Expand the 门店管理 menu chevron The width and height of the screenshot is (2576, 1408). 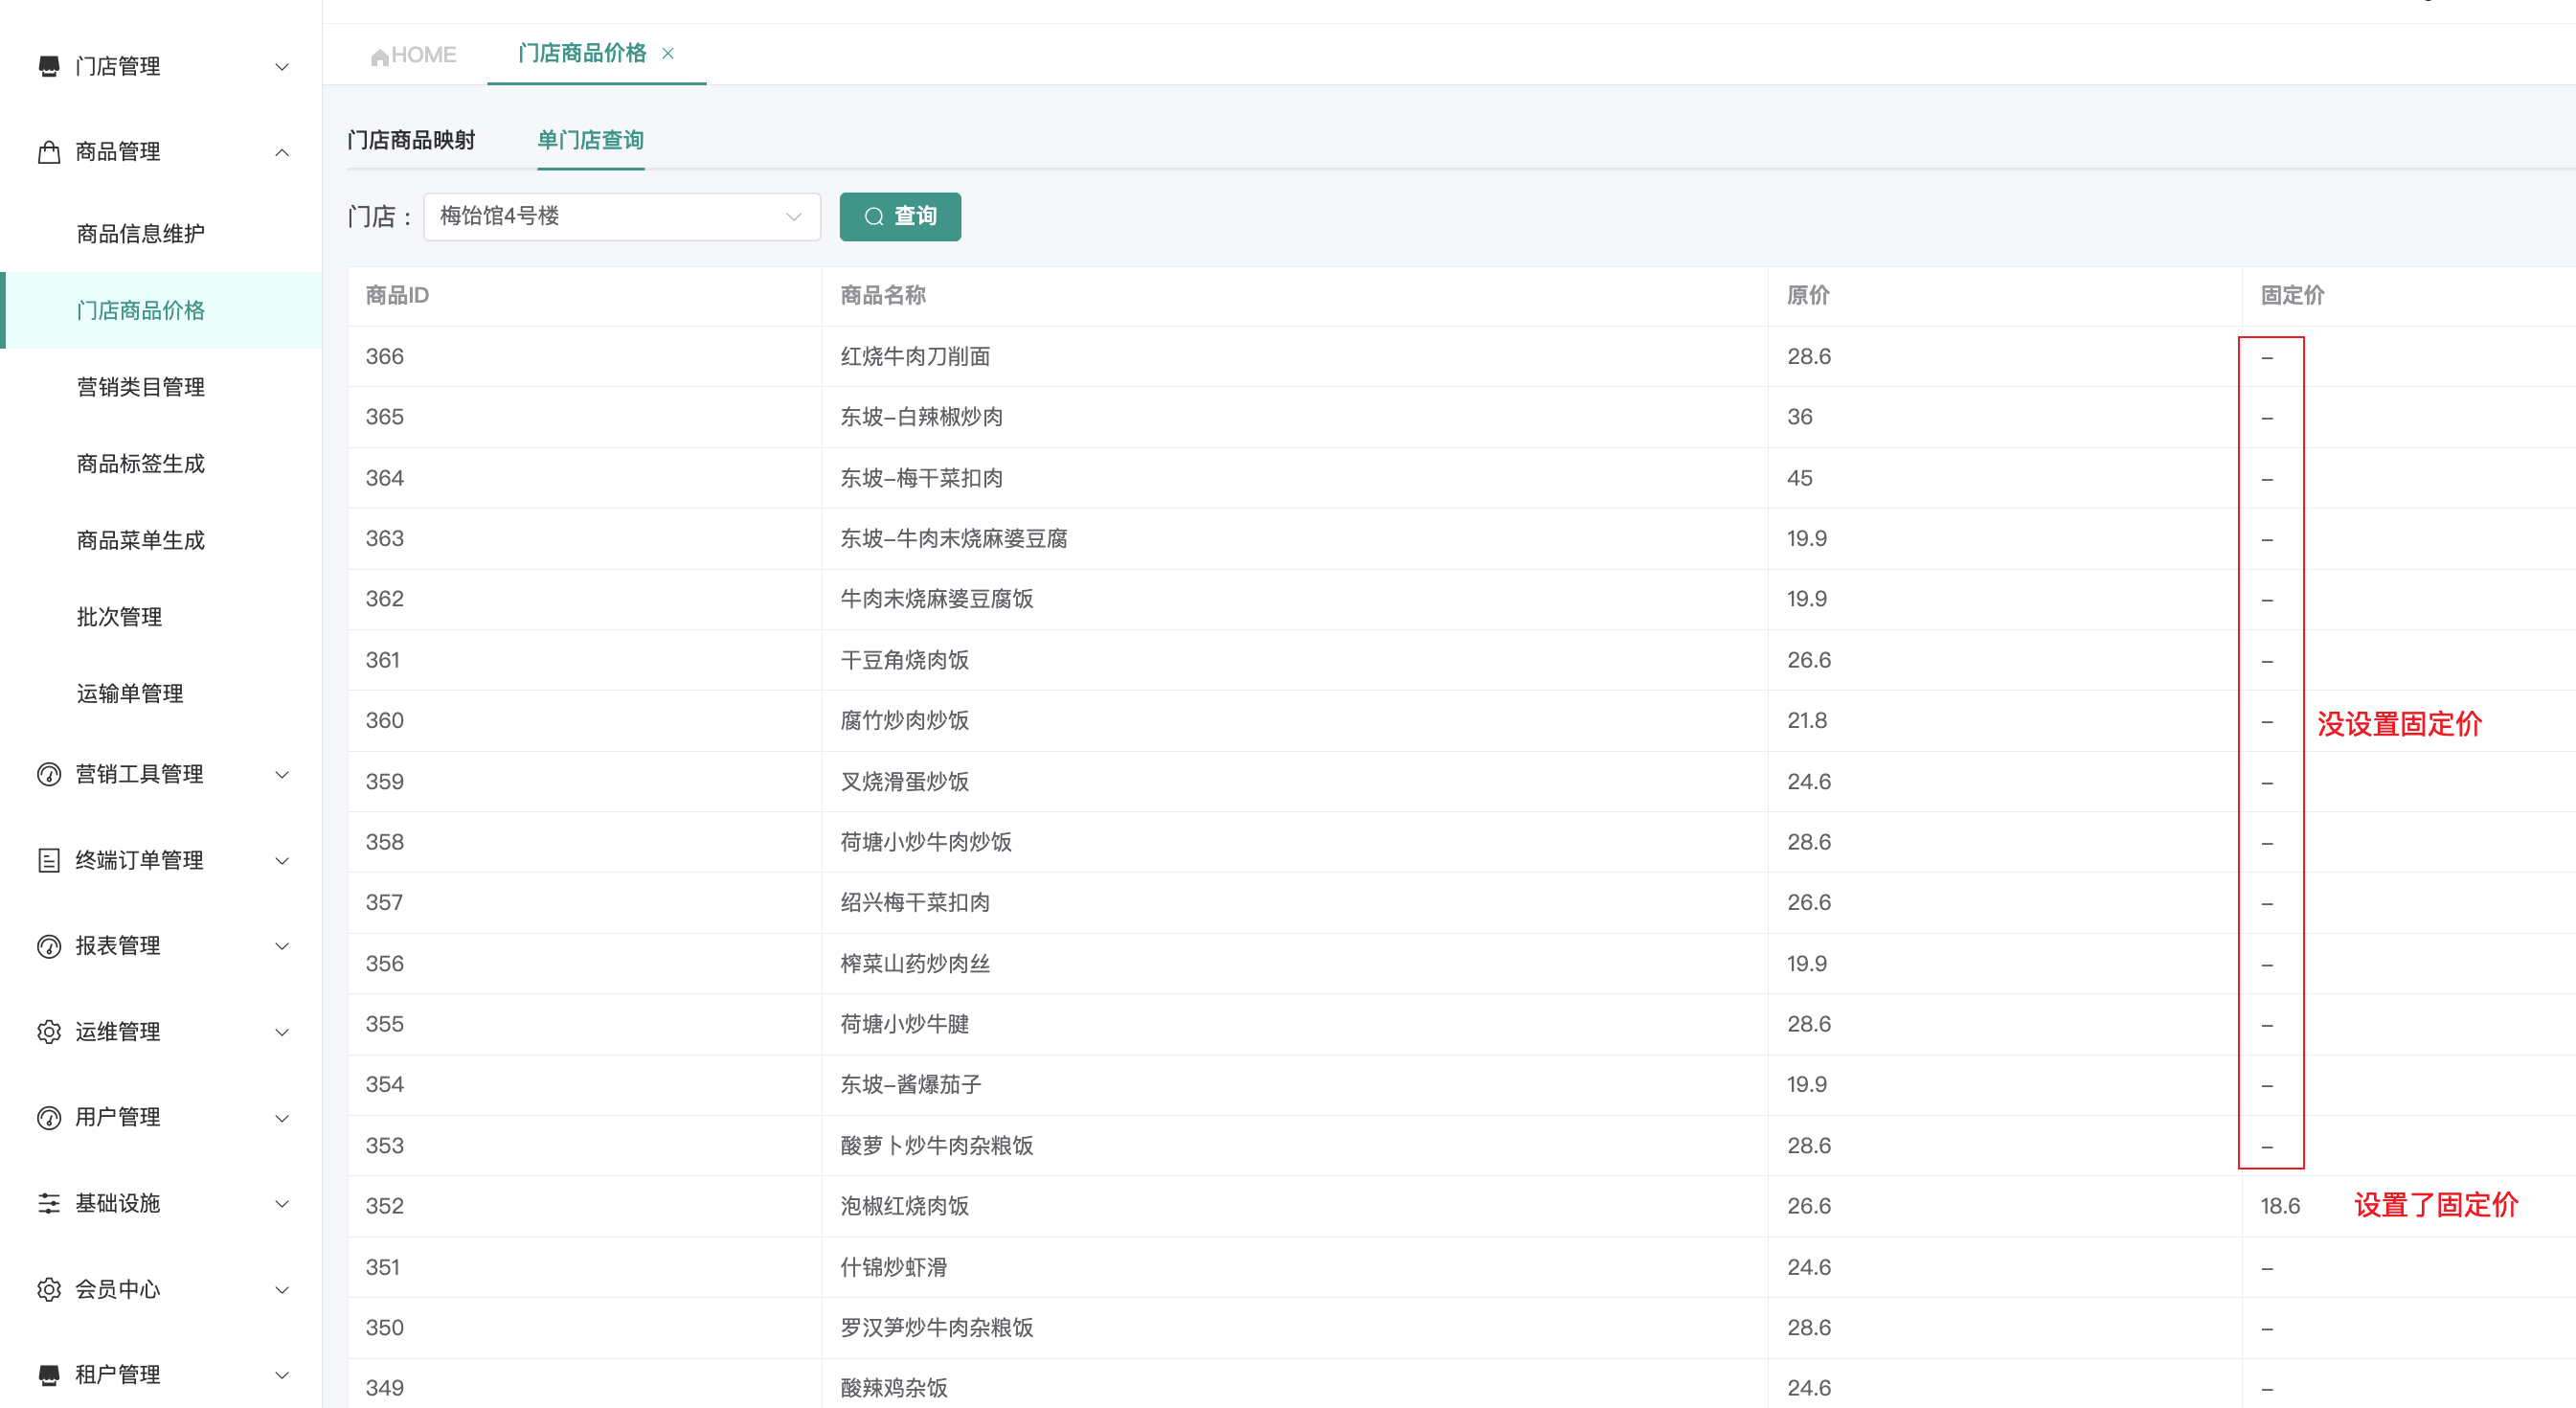[x=282, y=67]
